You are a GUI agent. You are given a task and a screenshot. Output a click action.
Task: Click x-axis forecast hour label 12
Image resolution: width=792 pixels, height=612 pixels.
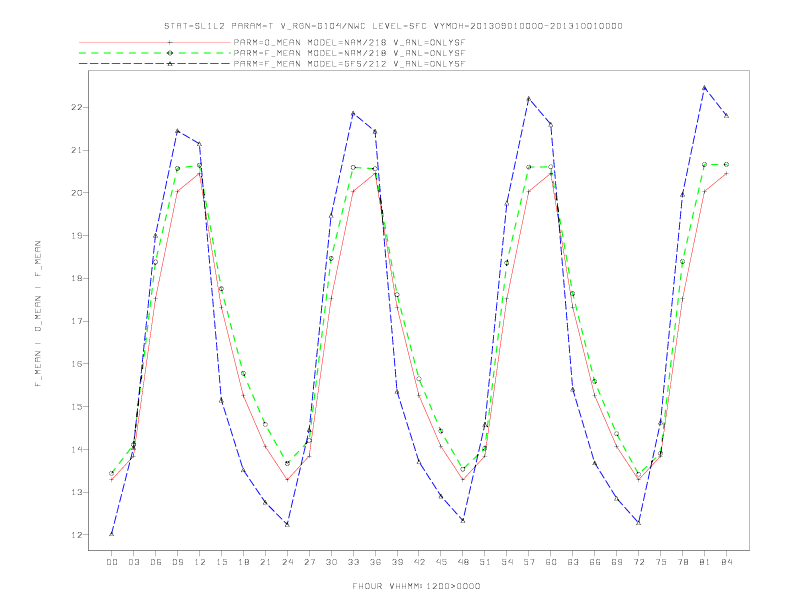click(200, 562)
